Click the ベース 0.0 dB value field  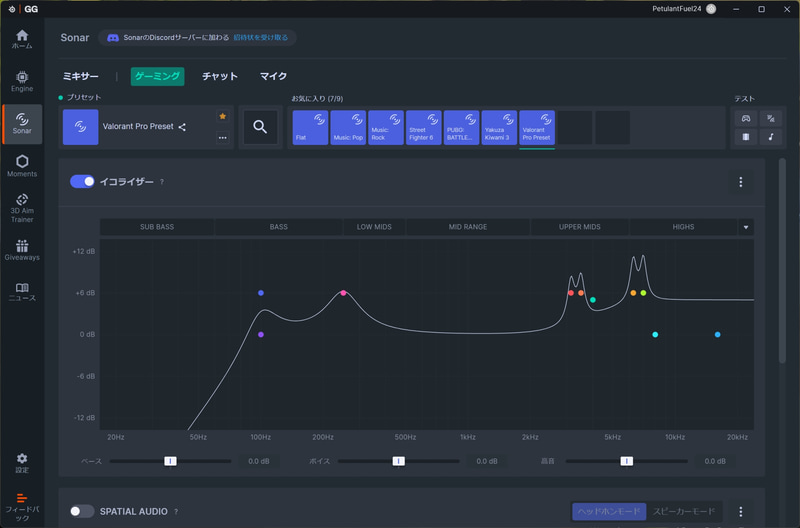point(259,461)
